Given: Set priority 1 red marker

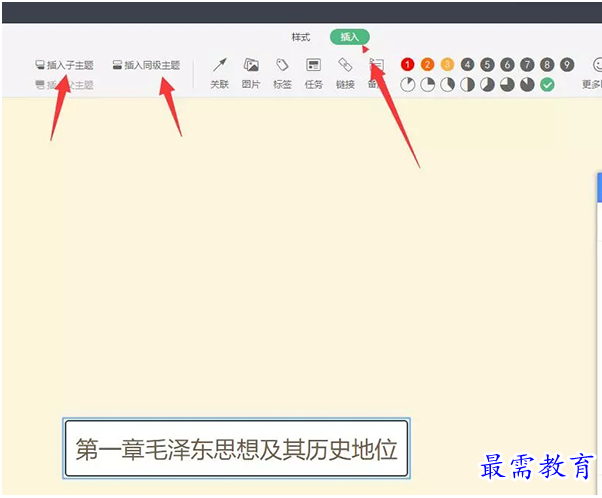Looking at the screenshot, I should pyautogui.click(x=407, y=65).
